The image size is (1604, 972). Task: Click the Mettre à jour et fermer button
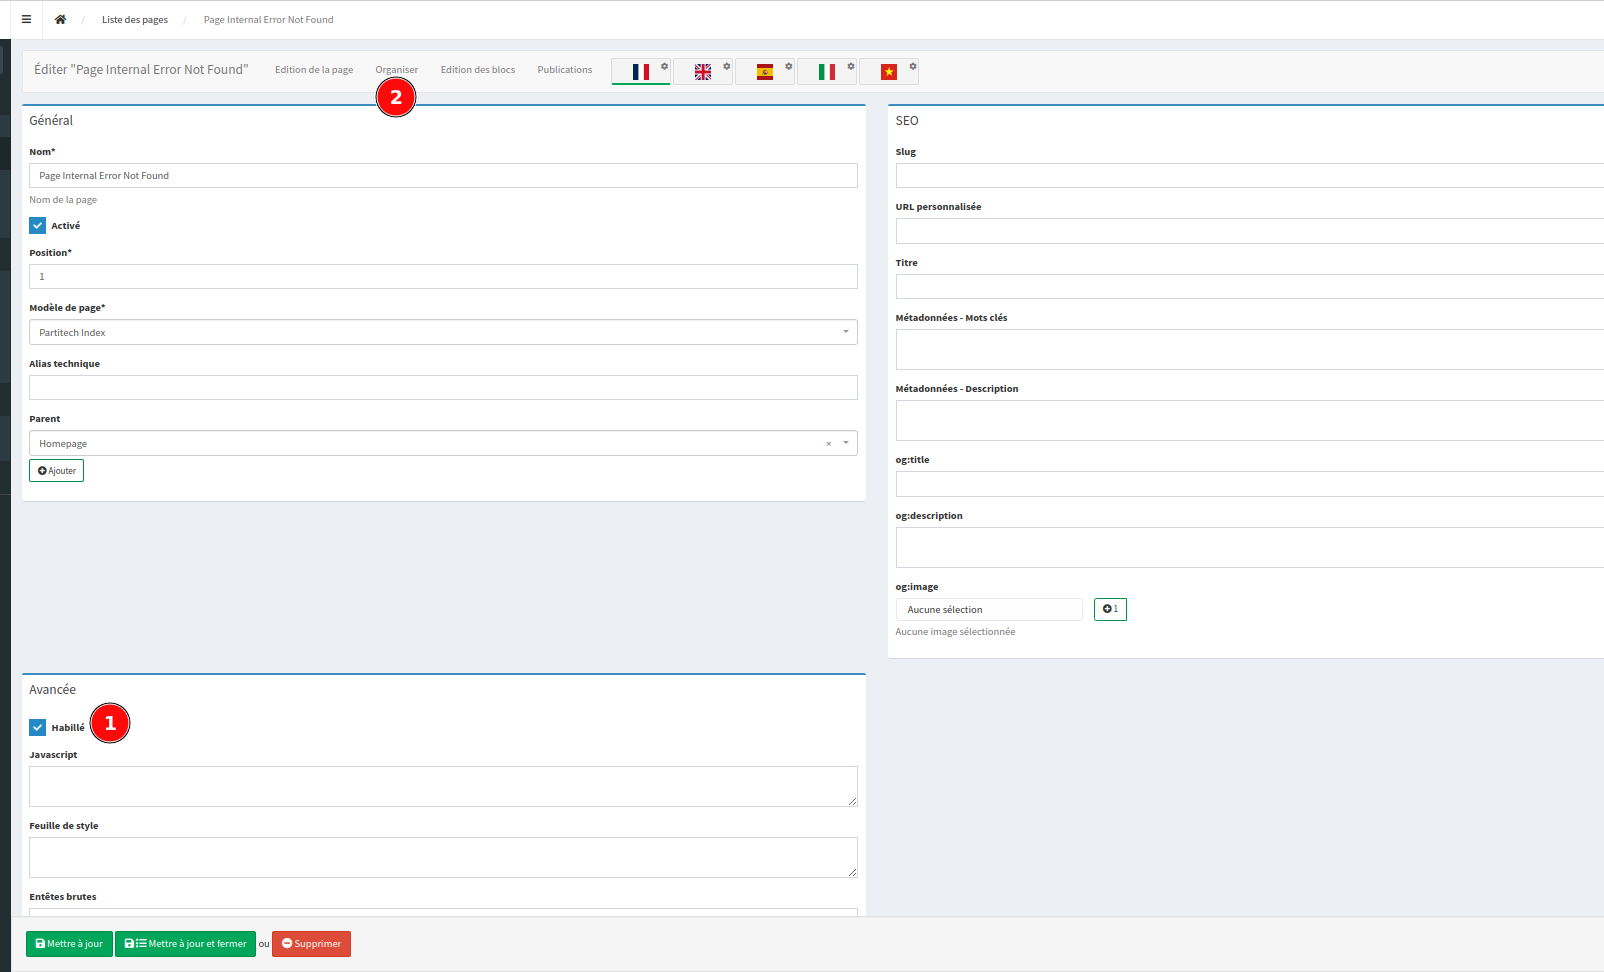(x=185, y=943)
